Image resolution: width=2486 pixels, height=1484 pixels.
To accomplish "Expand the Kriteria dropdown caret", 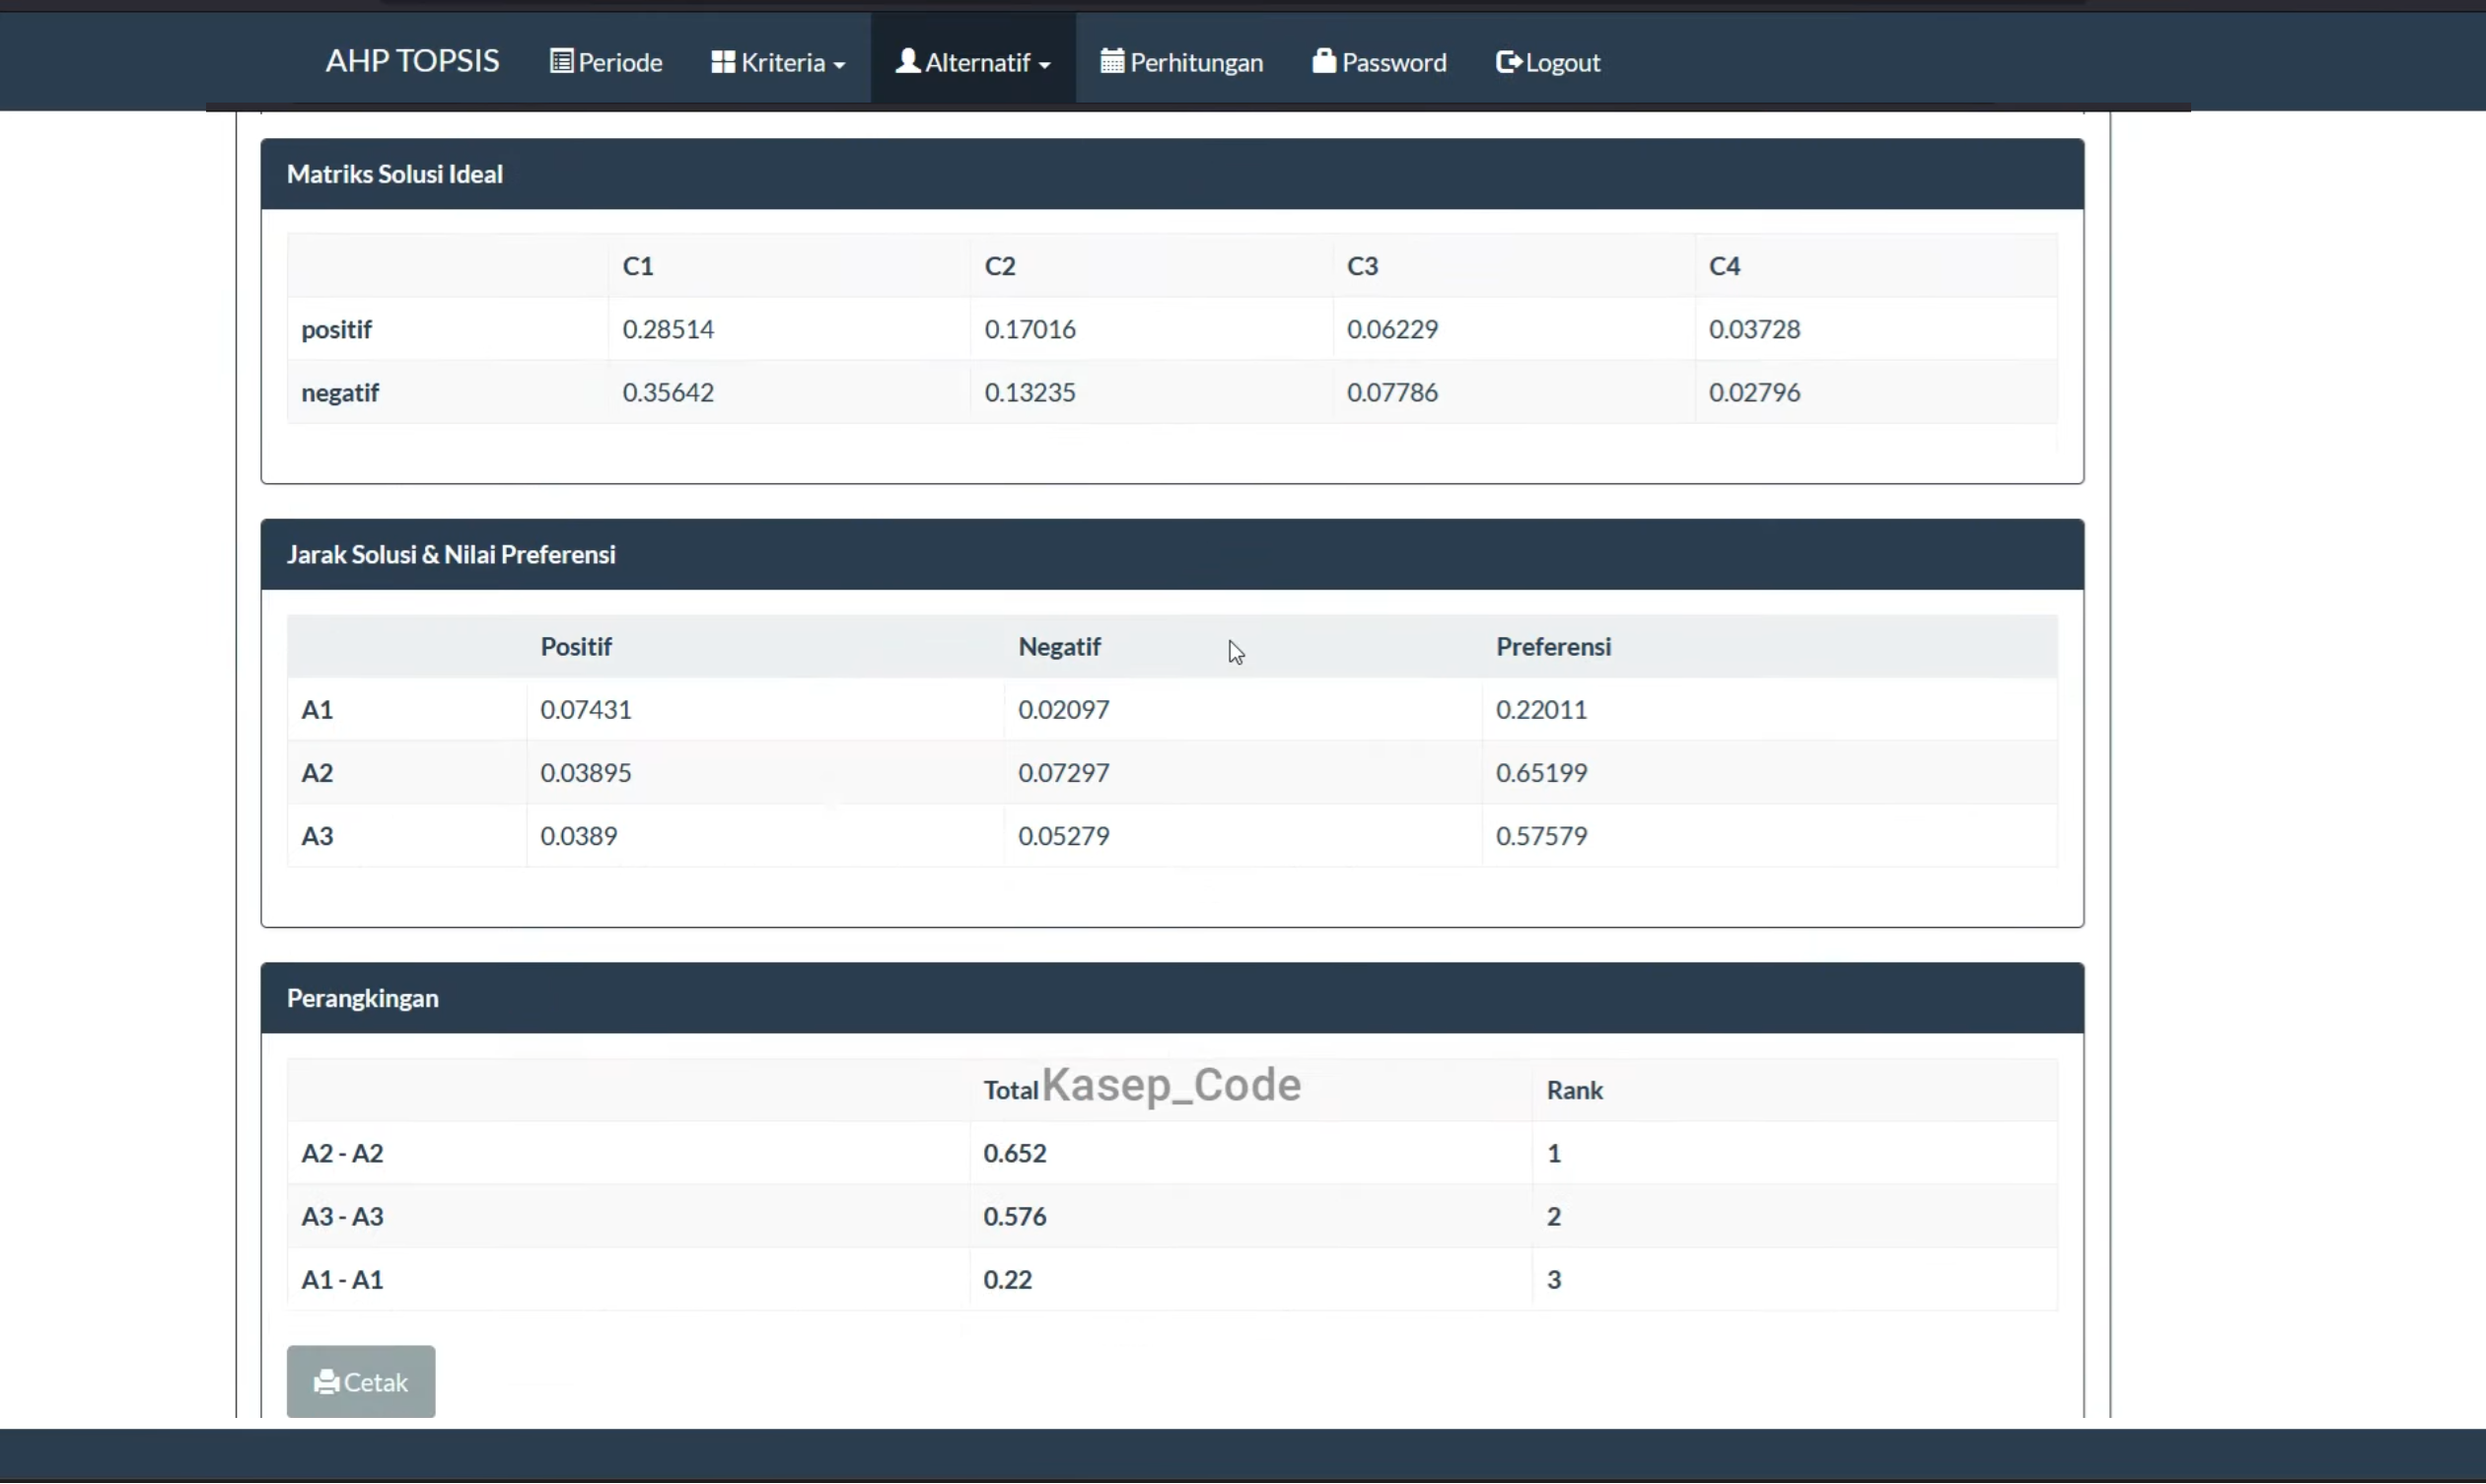I will pyautogui.click(x=839, y=65).
